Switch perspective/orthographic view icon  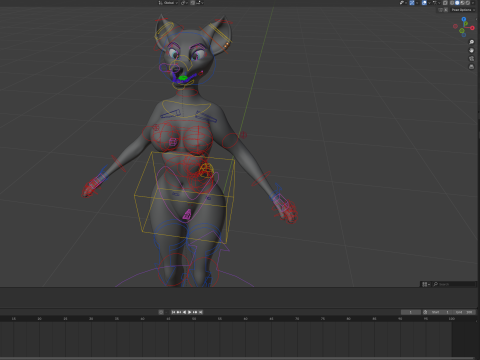tap(471, 67)
